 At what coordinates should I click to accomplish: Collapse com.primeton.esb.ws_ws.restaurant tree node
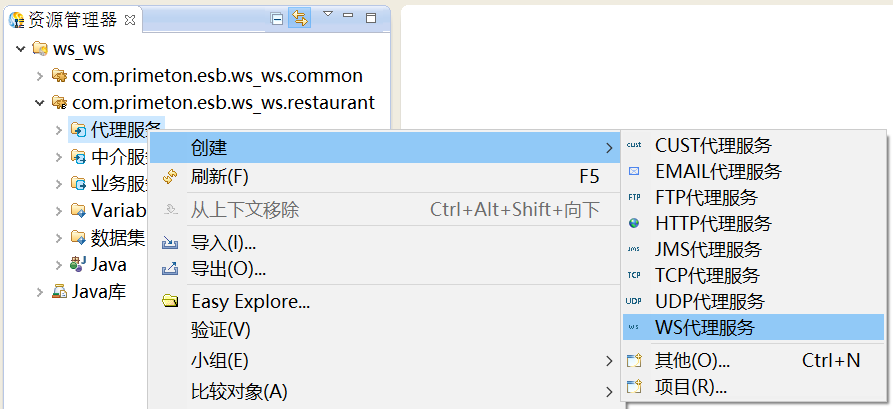39,102
